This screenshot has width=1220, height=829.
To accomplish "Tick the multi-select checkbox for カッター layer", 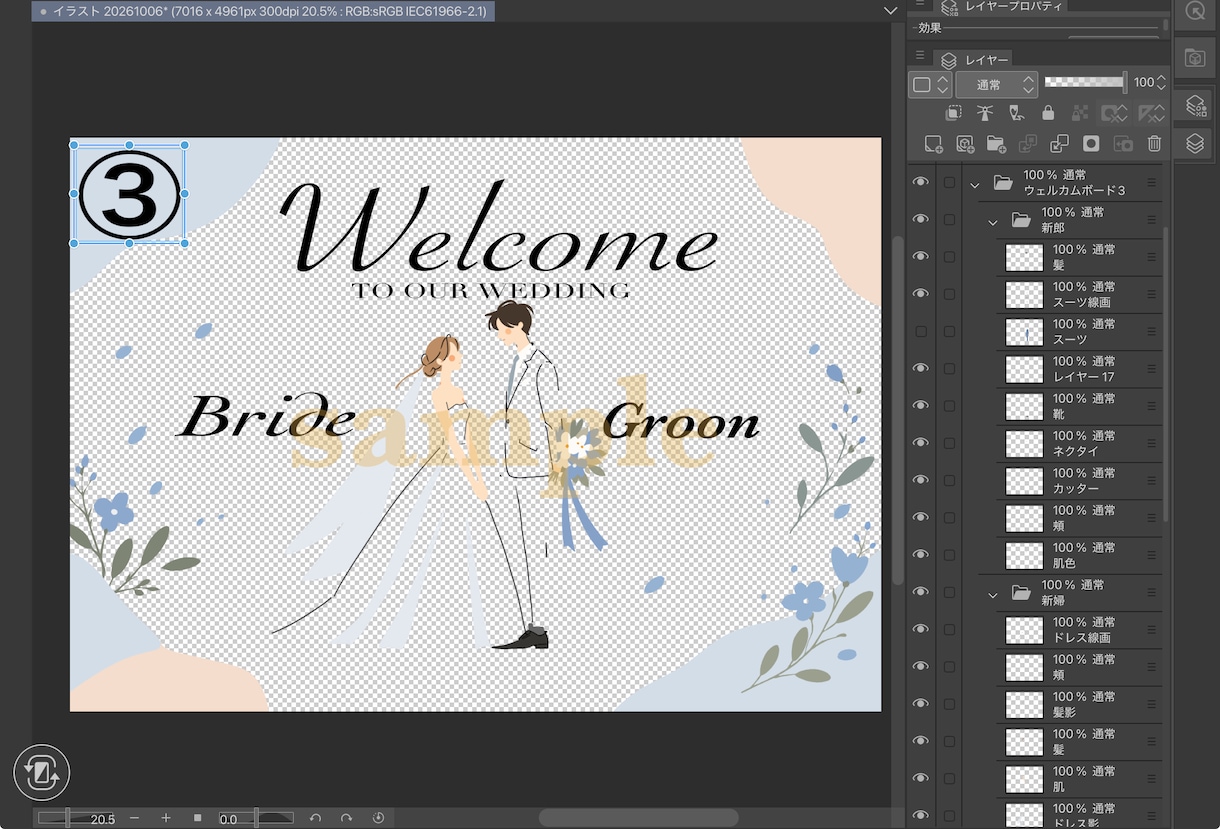I will [949, 480].
